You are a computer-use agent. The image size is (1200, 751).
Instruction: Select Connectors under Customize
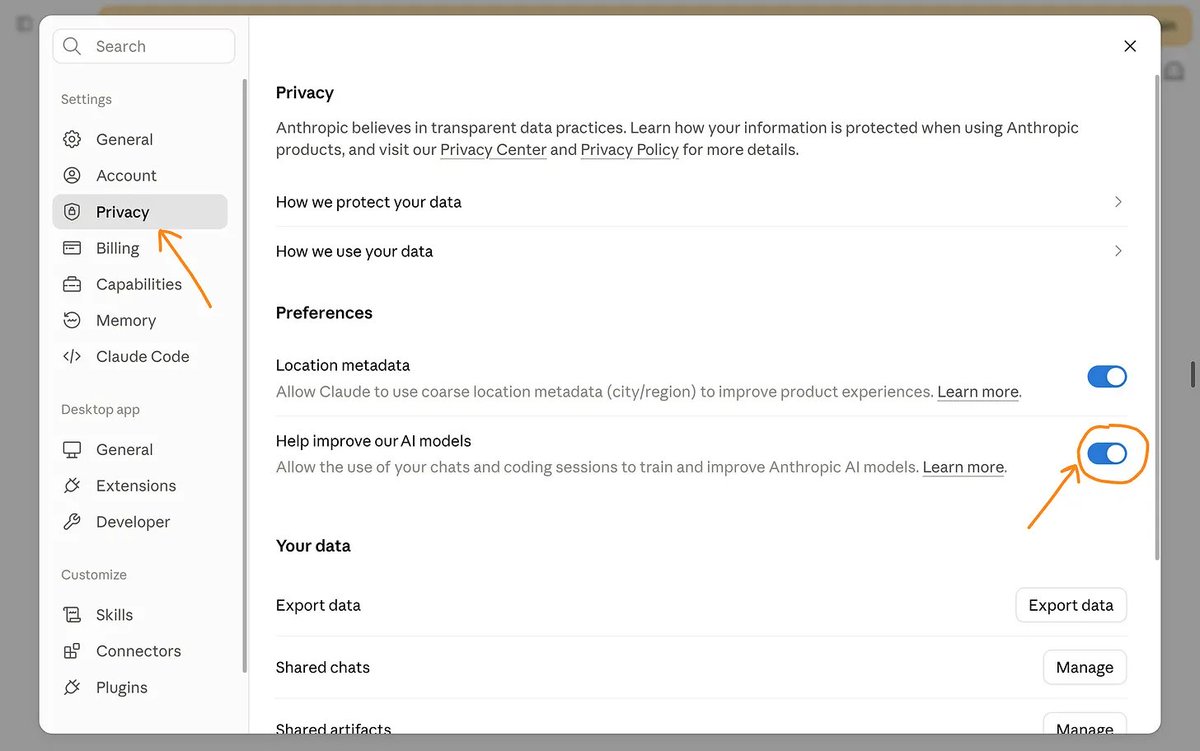click(x=140, y=651)
